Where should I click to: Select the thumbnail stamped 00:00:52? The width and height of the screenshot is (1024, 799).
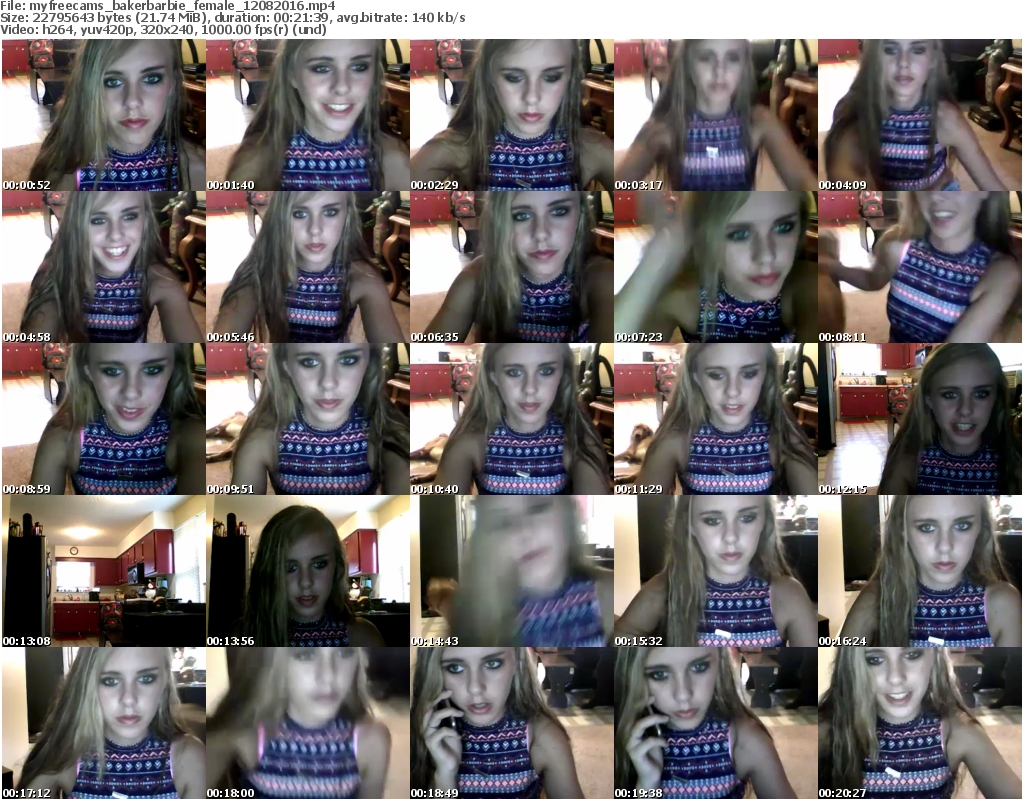[x=104, y=115]
